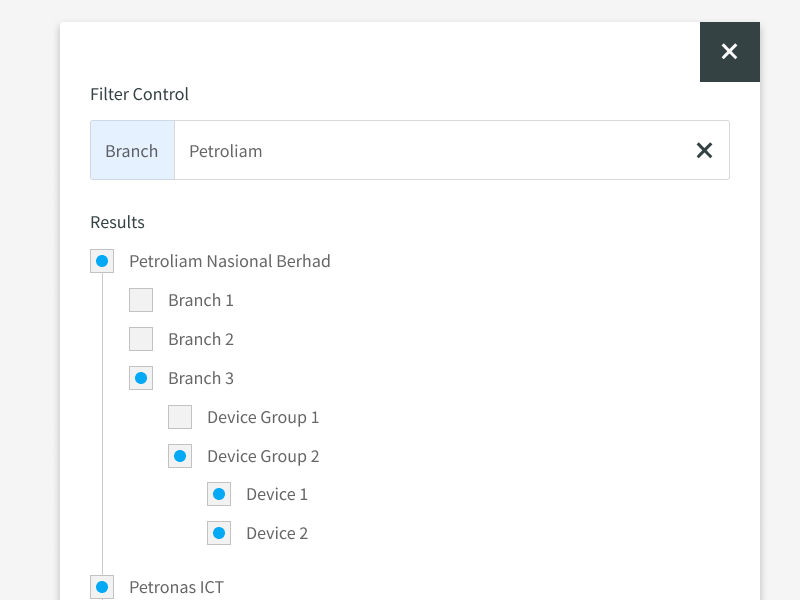The width and height of the screenshot is (800, 600).
Task: Select the Petroliam Nasional Berhad label
Action: point(230,261)
